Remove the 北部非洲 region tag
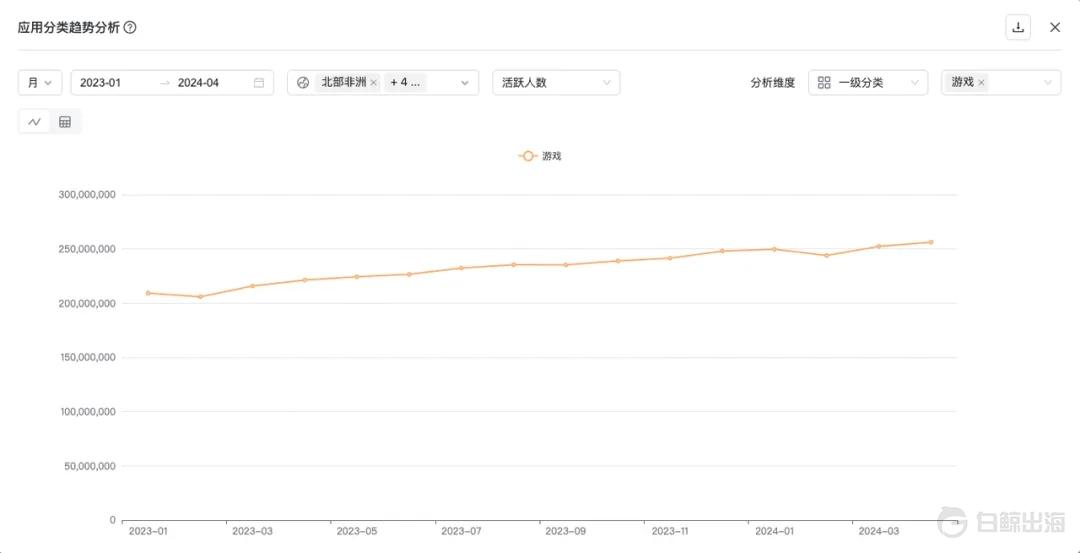Viewport: 1080px width, 553px height. click(x=374, y=83)
